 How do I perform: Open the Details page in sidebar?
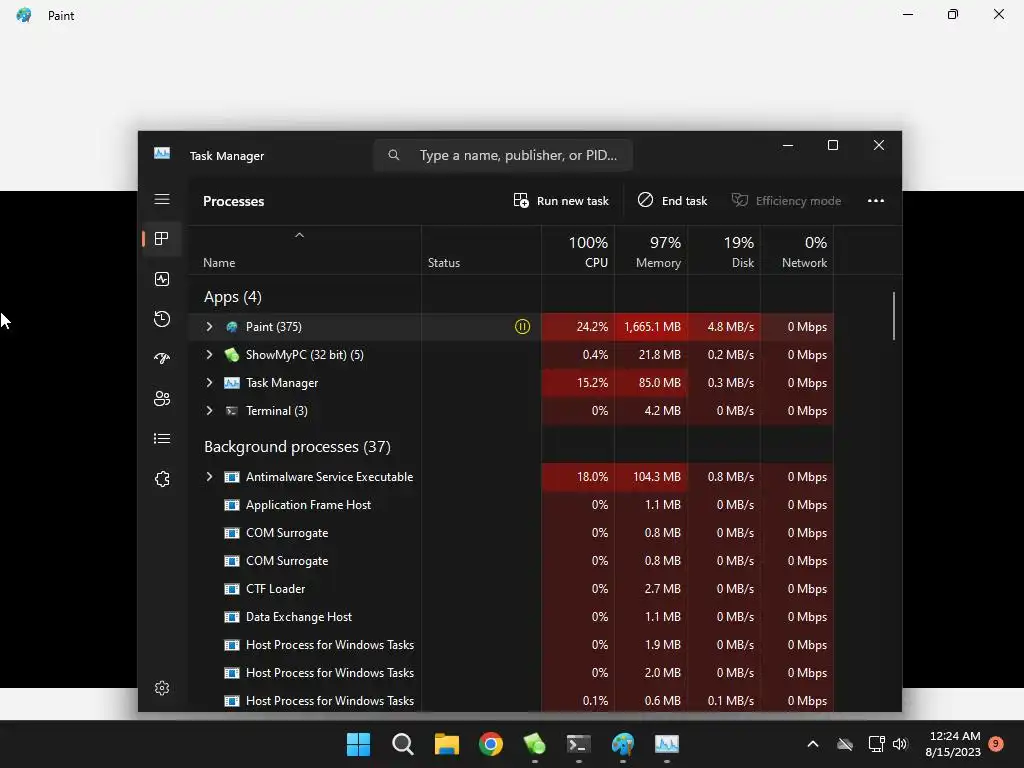(162, 439)
